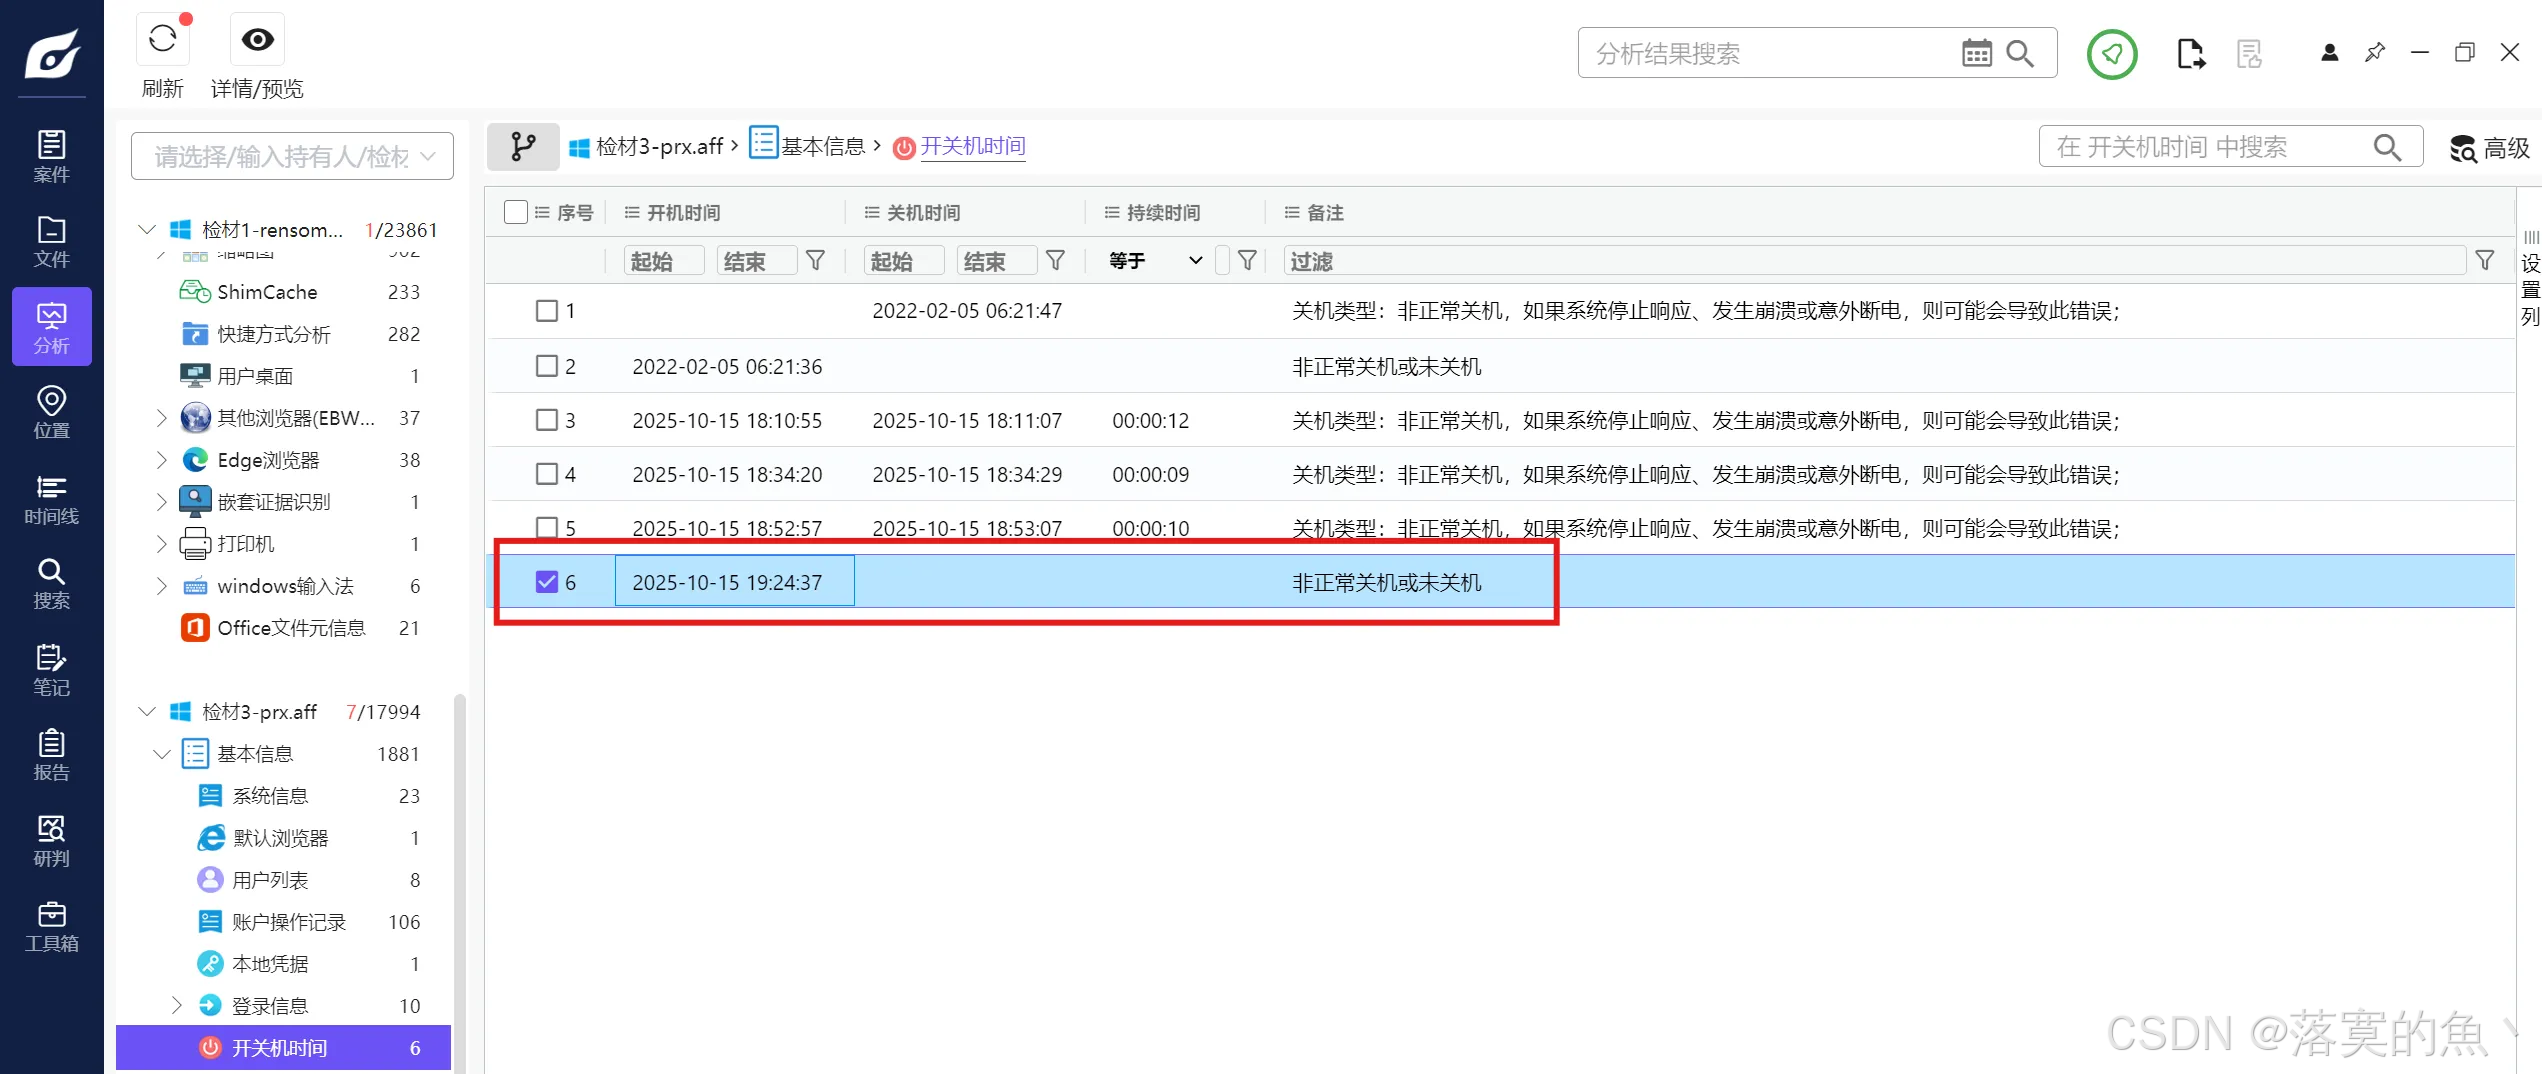
Task: Sort by the 开机时间 column header
Action: click(x=684, y=212)
